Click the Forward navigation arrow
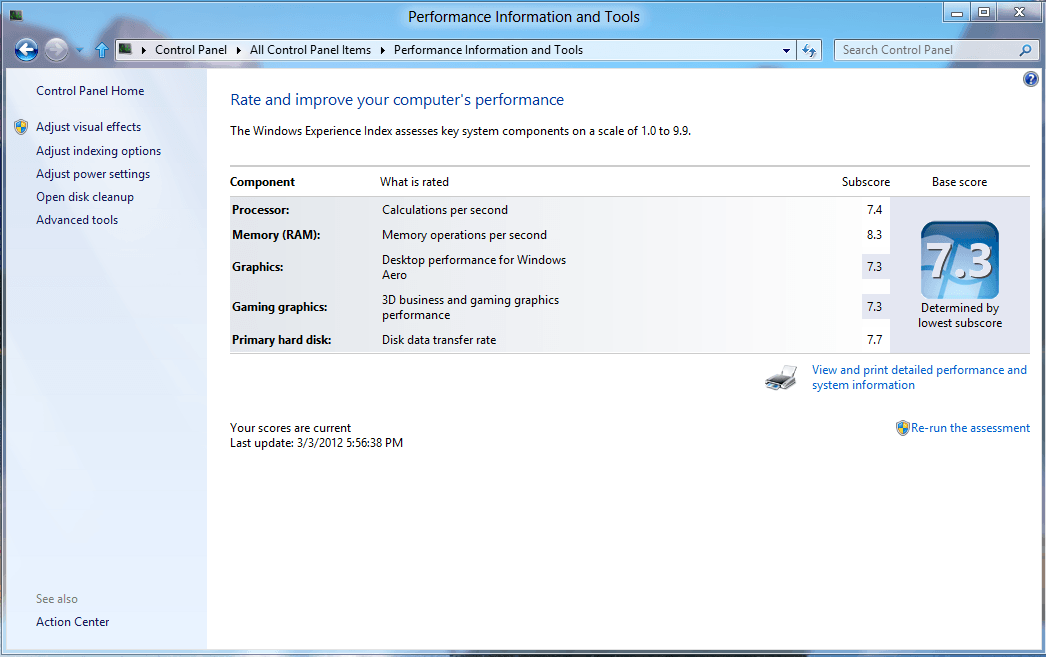This screenshot has height=657, width=1046. pyautogui.click(x=57, y=50)
